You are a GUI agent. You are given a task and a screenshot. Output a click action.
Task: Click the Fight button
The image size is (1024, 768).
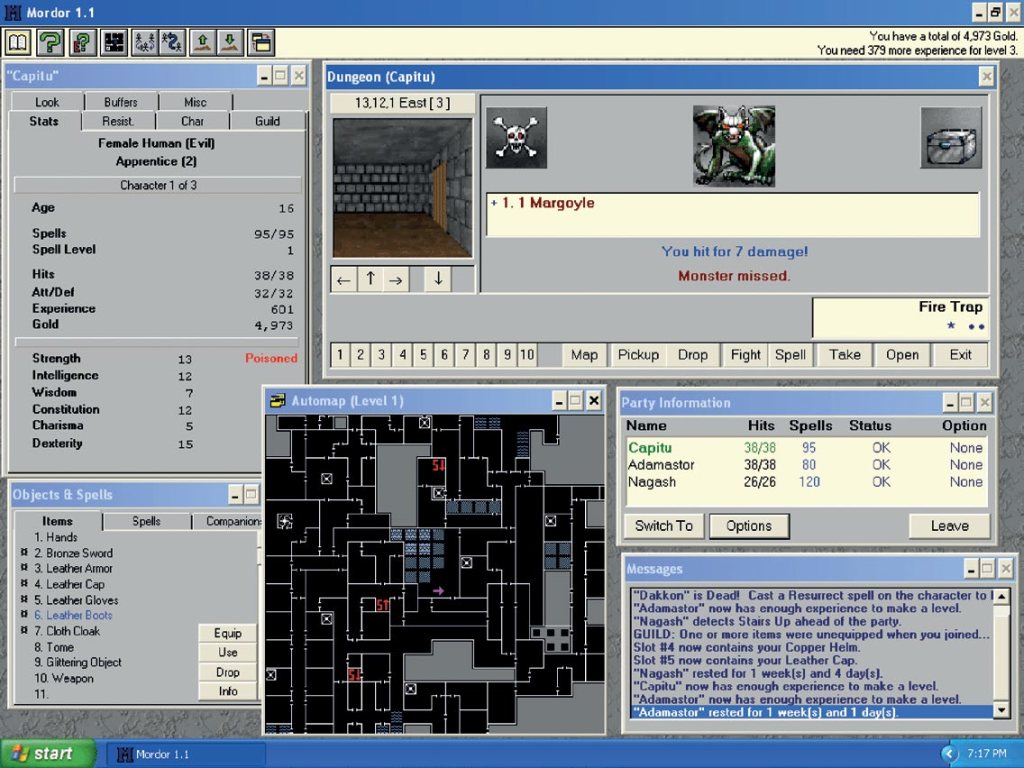(x=745, y=354)
